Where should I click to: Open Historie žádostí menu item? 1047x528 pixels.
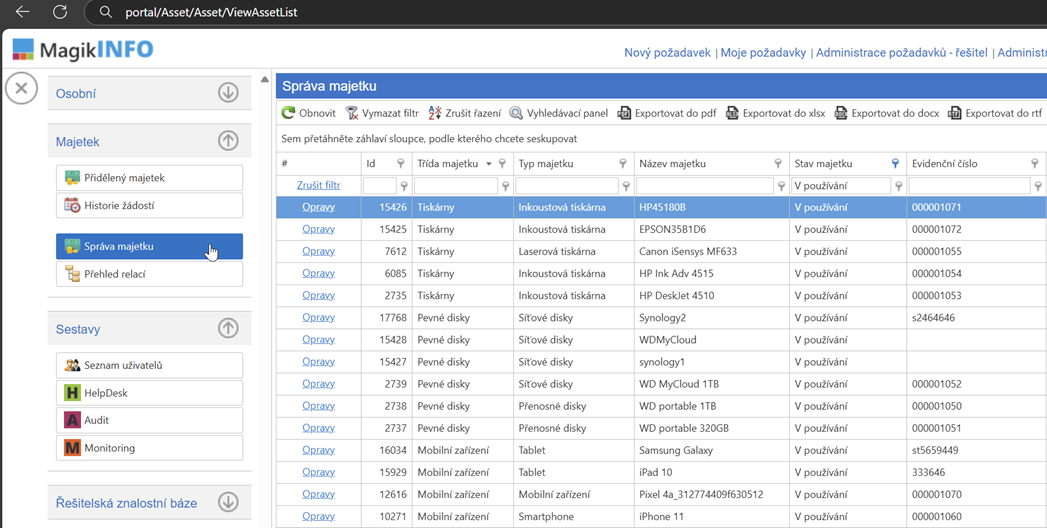click(150, 206)
